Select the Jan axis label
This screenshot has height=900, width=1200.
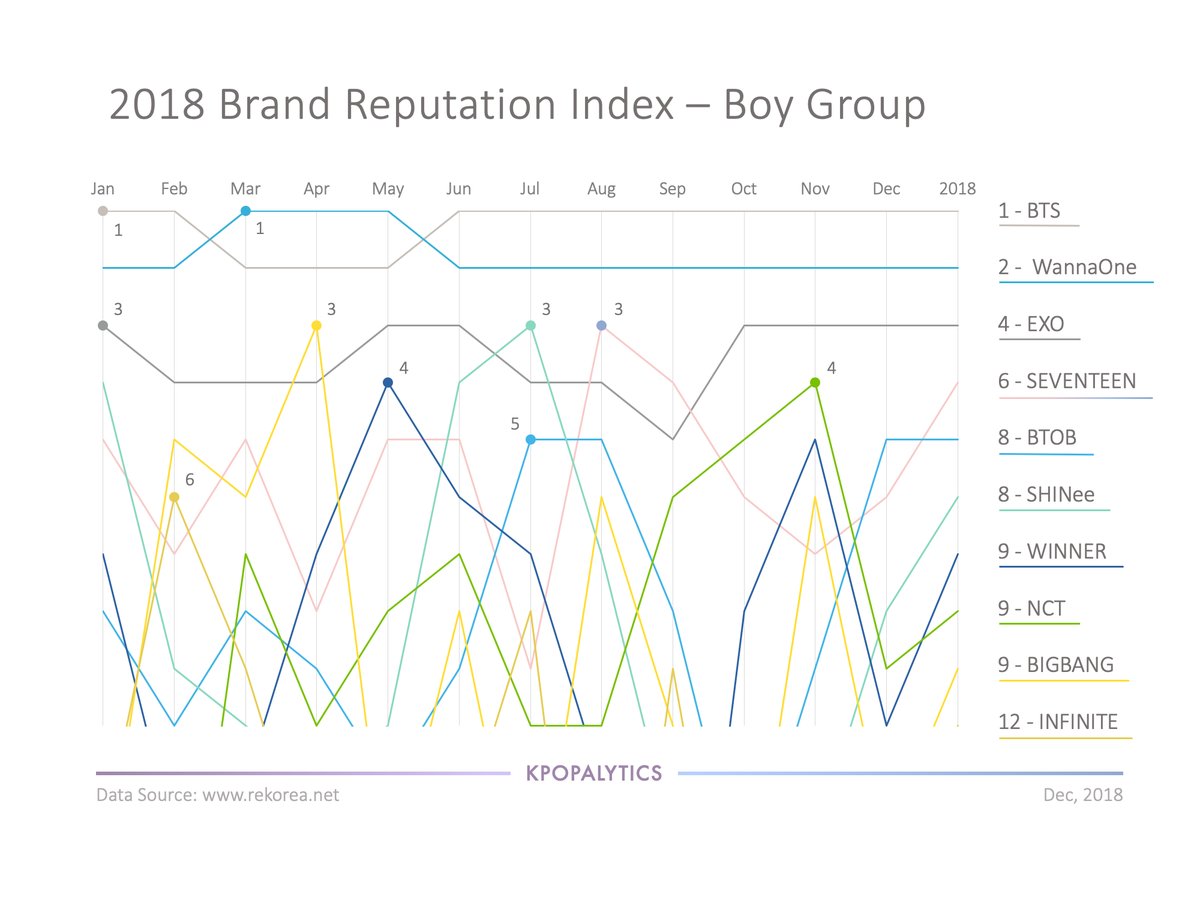pyautogui.click(x=102, y=189)
